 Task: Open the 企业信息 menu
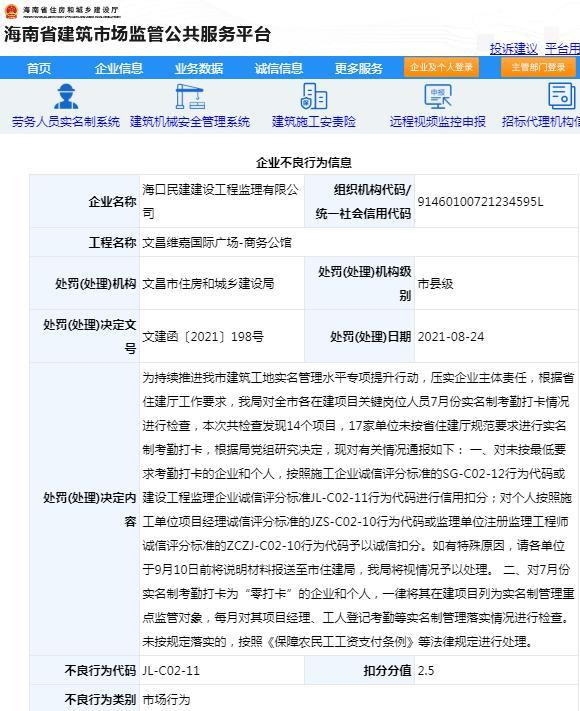pyautogui.click(x=119, y=68)
